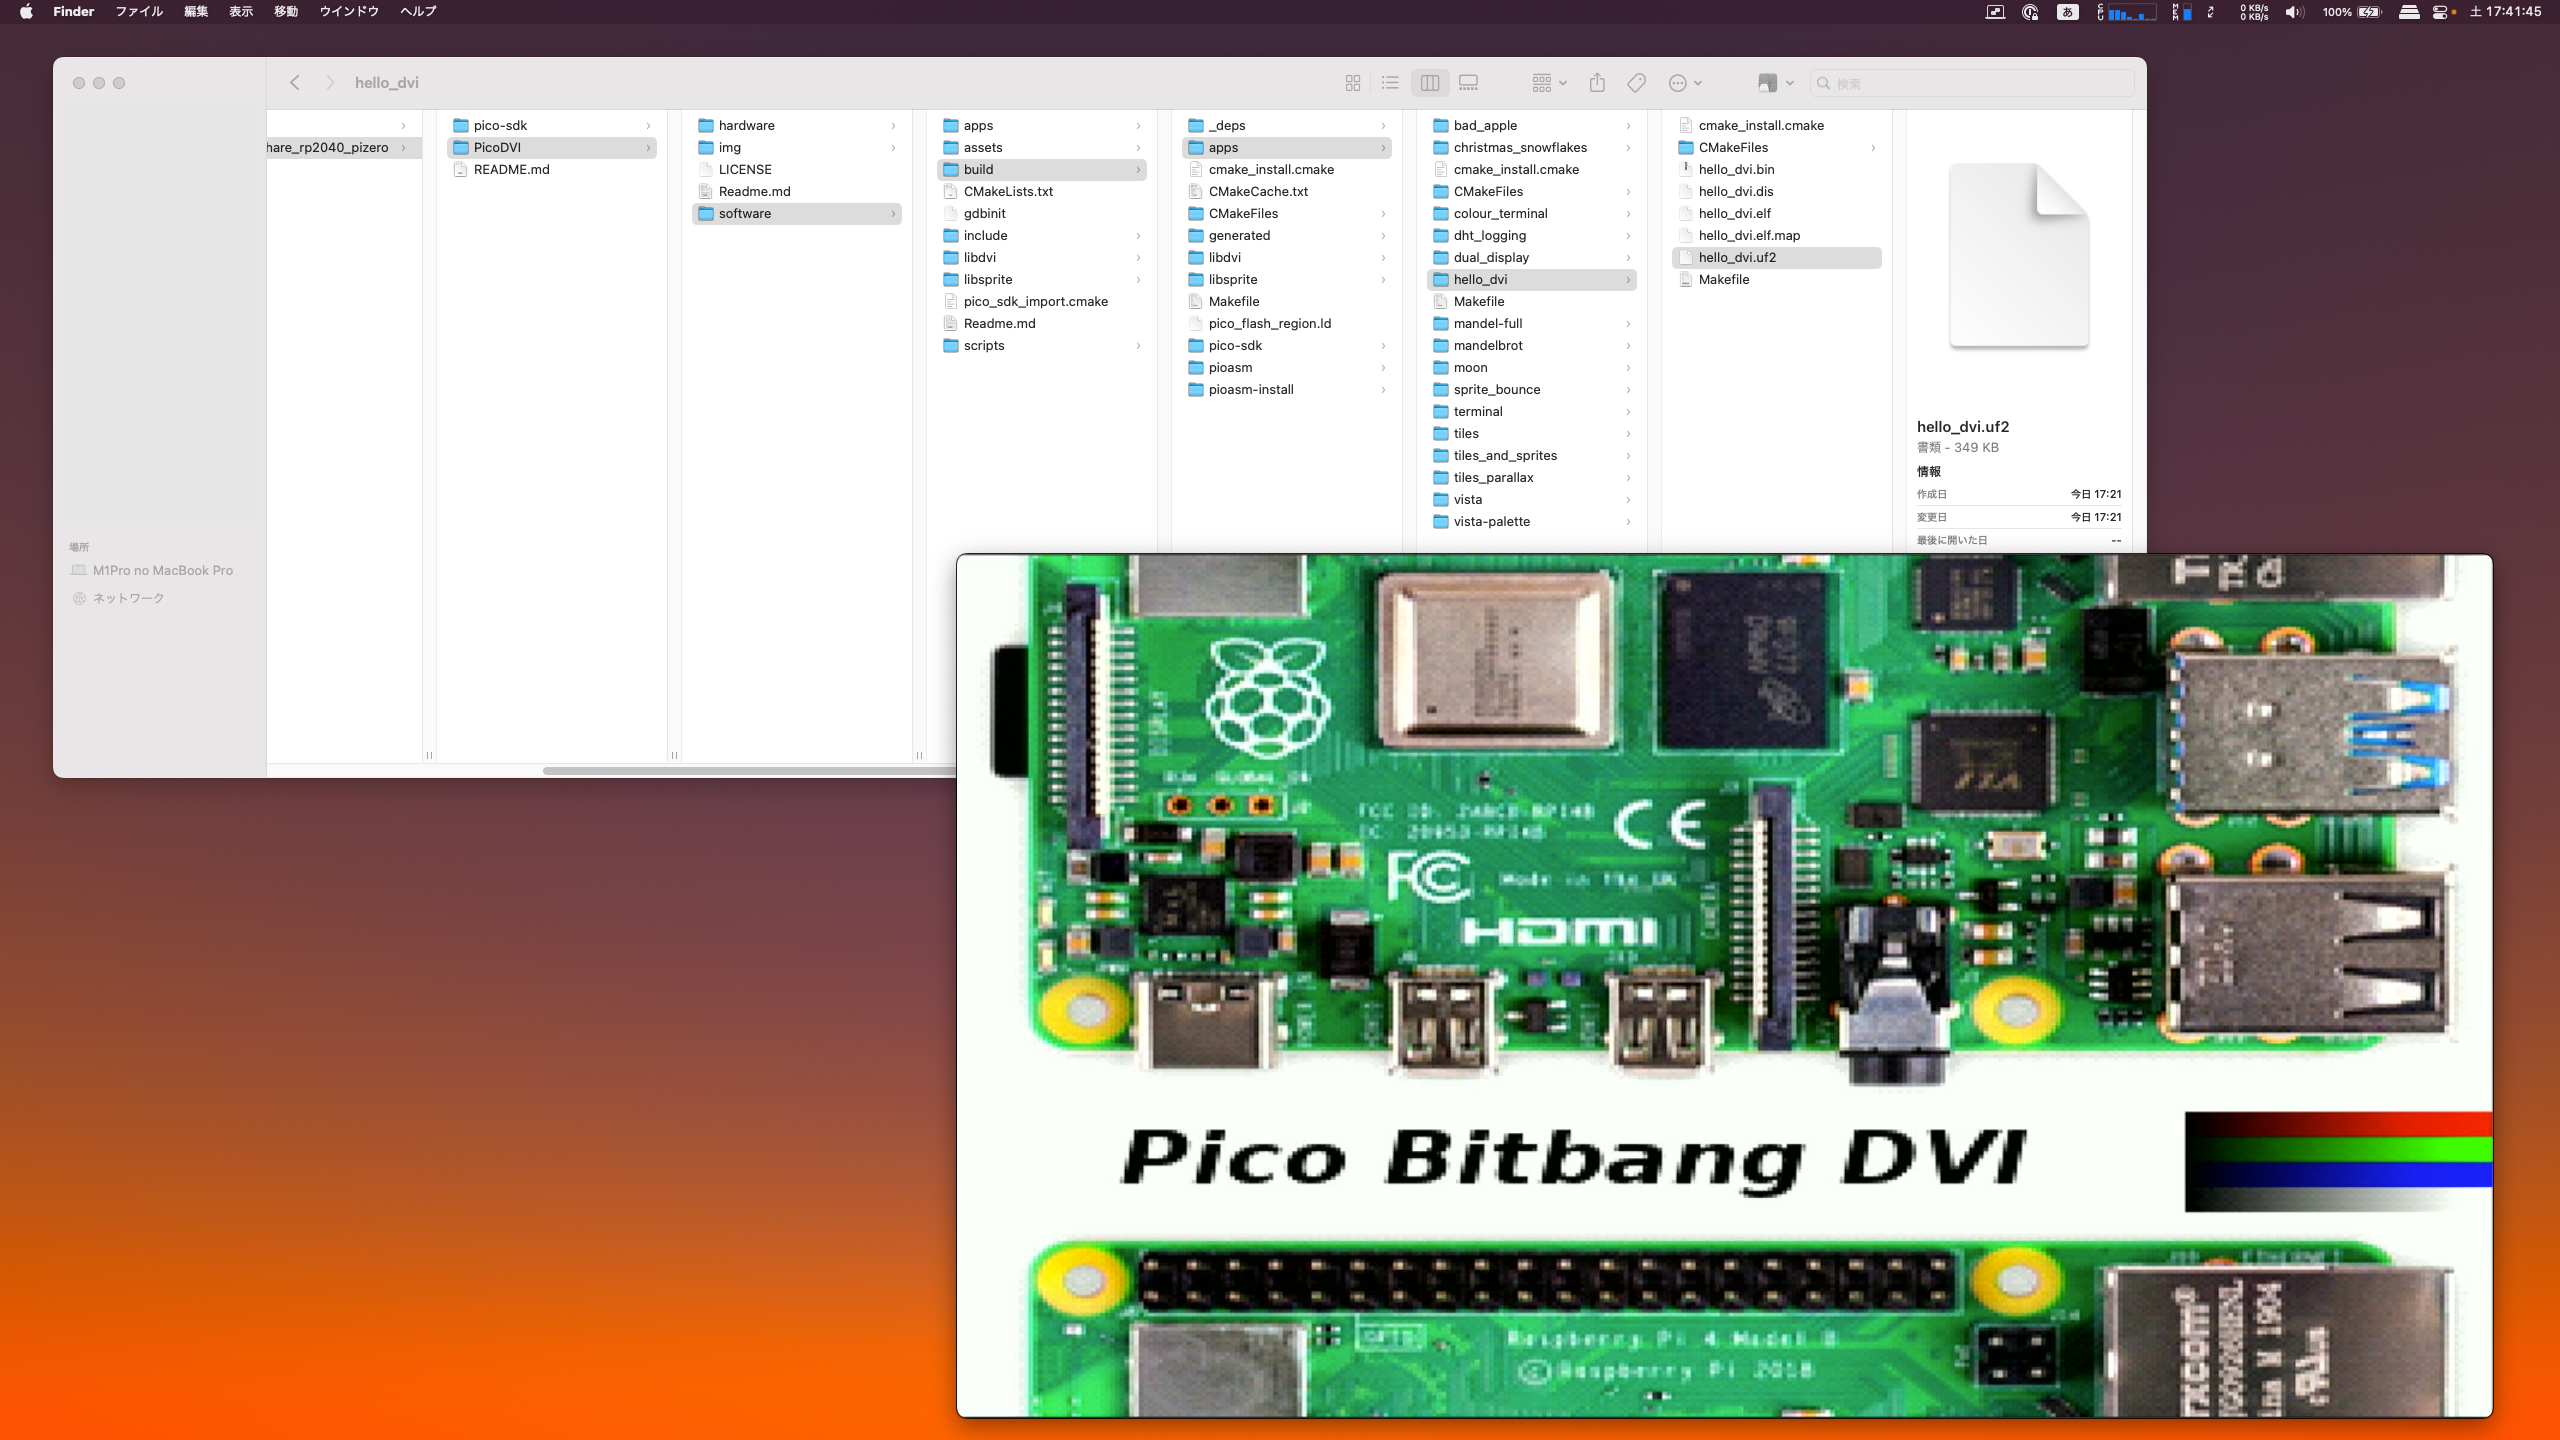
Task: Select M1Pro no MacBook Pro in sidebar
Action: click(x=162, y=570)
